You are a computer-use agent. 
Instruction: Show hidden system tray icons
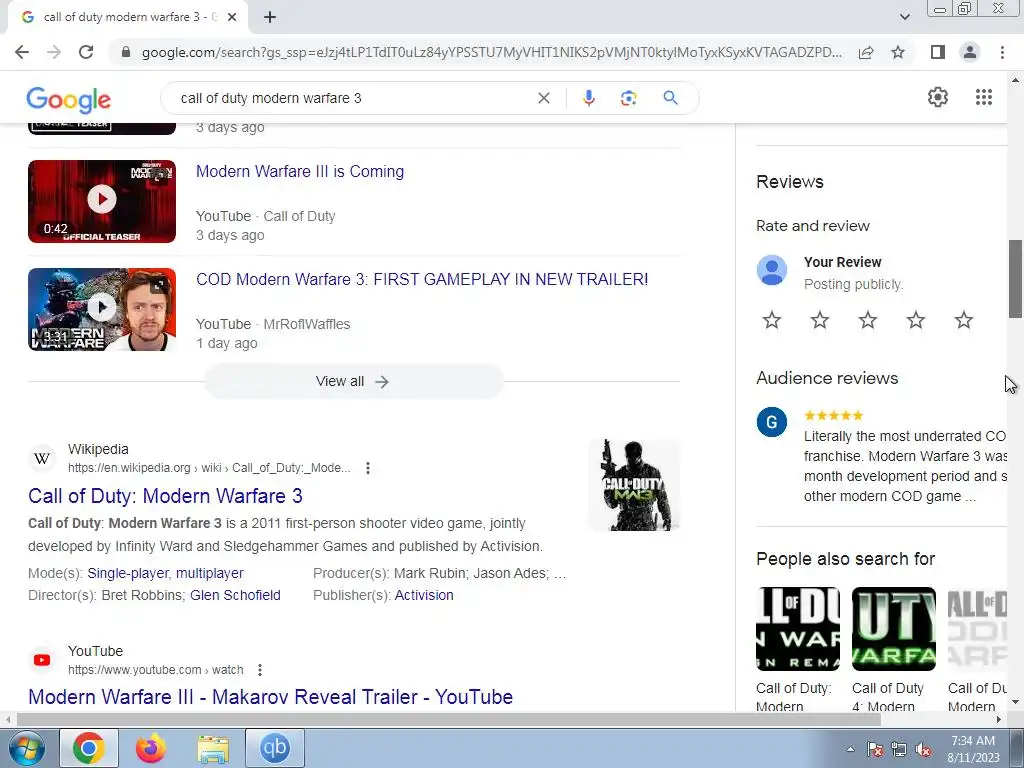[850, 749]
